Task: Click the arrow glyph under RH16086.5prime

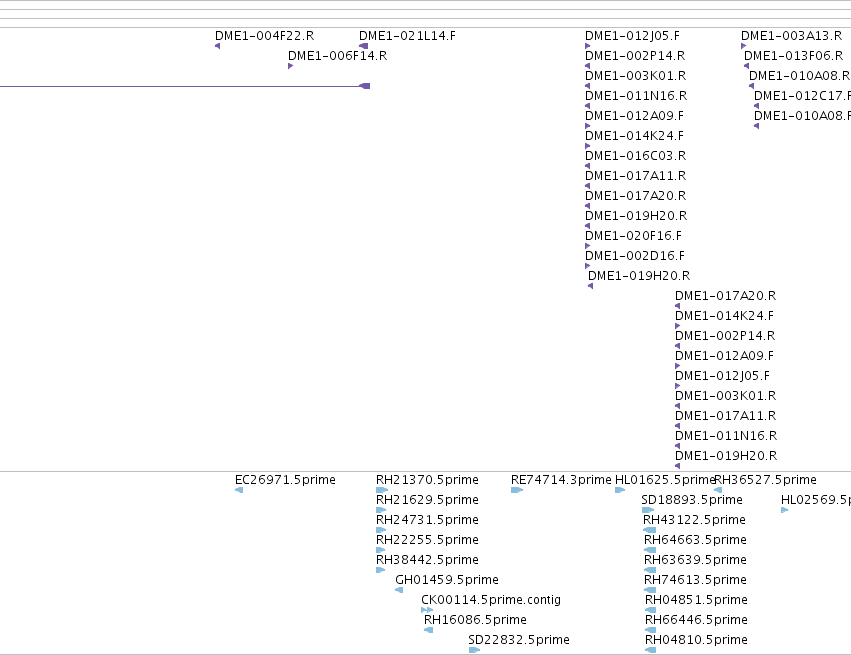Action: click(428, 630)
